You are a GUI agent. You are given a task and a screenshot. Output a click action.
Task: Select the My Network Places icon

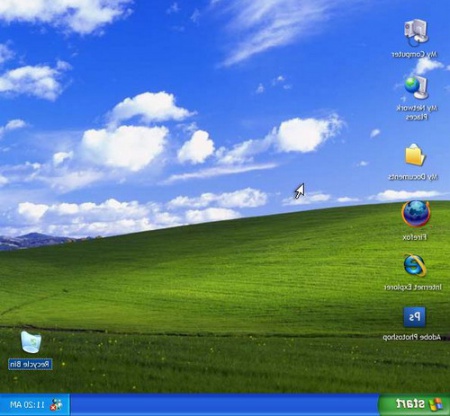[x=416, y=87]
